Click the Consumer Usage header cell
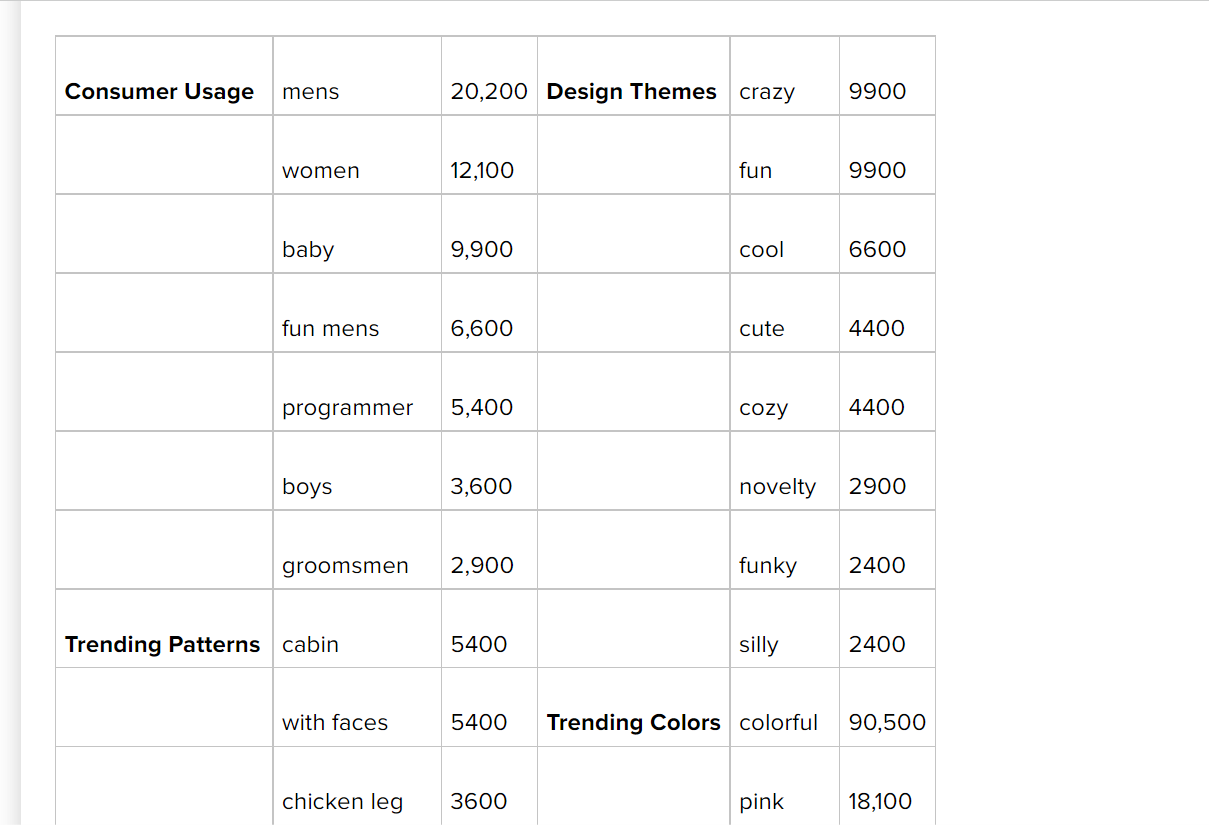Screen dimensions: 1209x825 coord(164,76)
